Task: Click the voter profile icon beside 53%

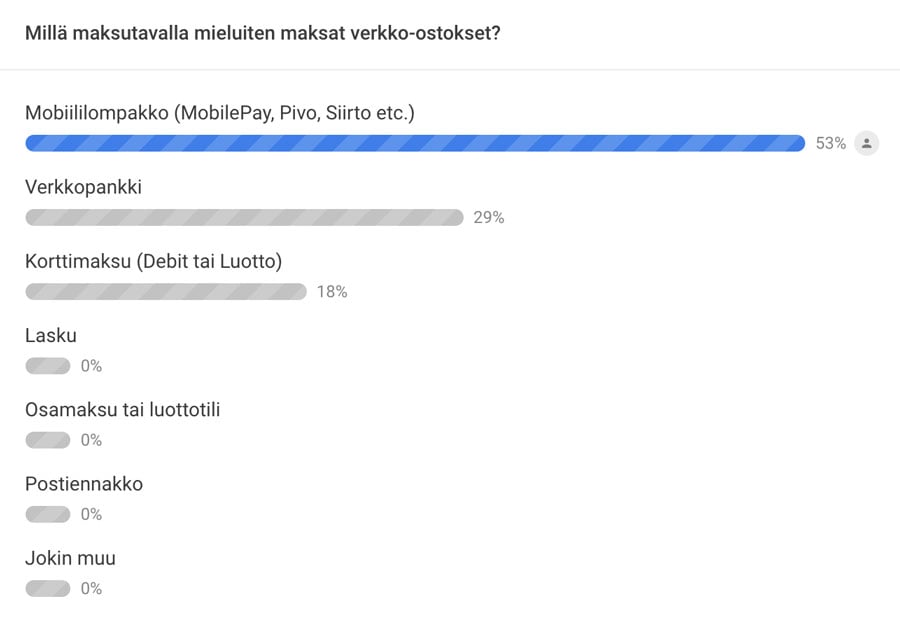Action: tap(866, 143)
